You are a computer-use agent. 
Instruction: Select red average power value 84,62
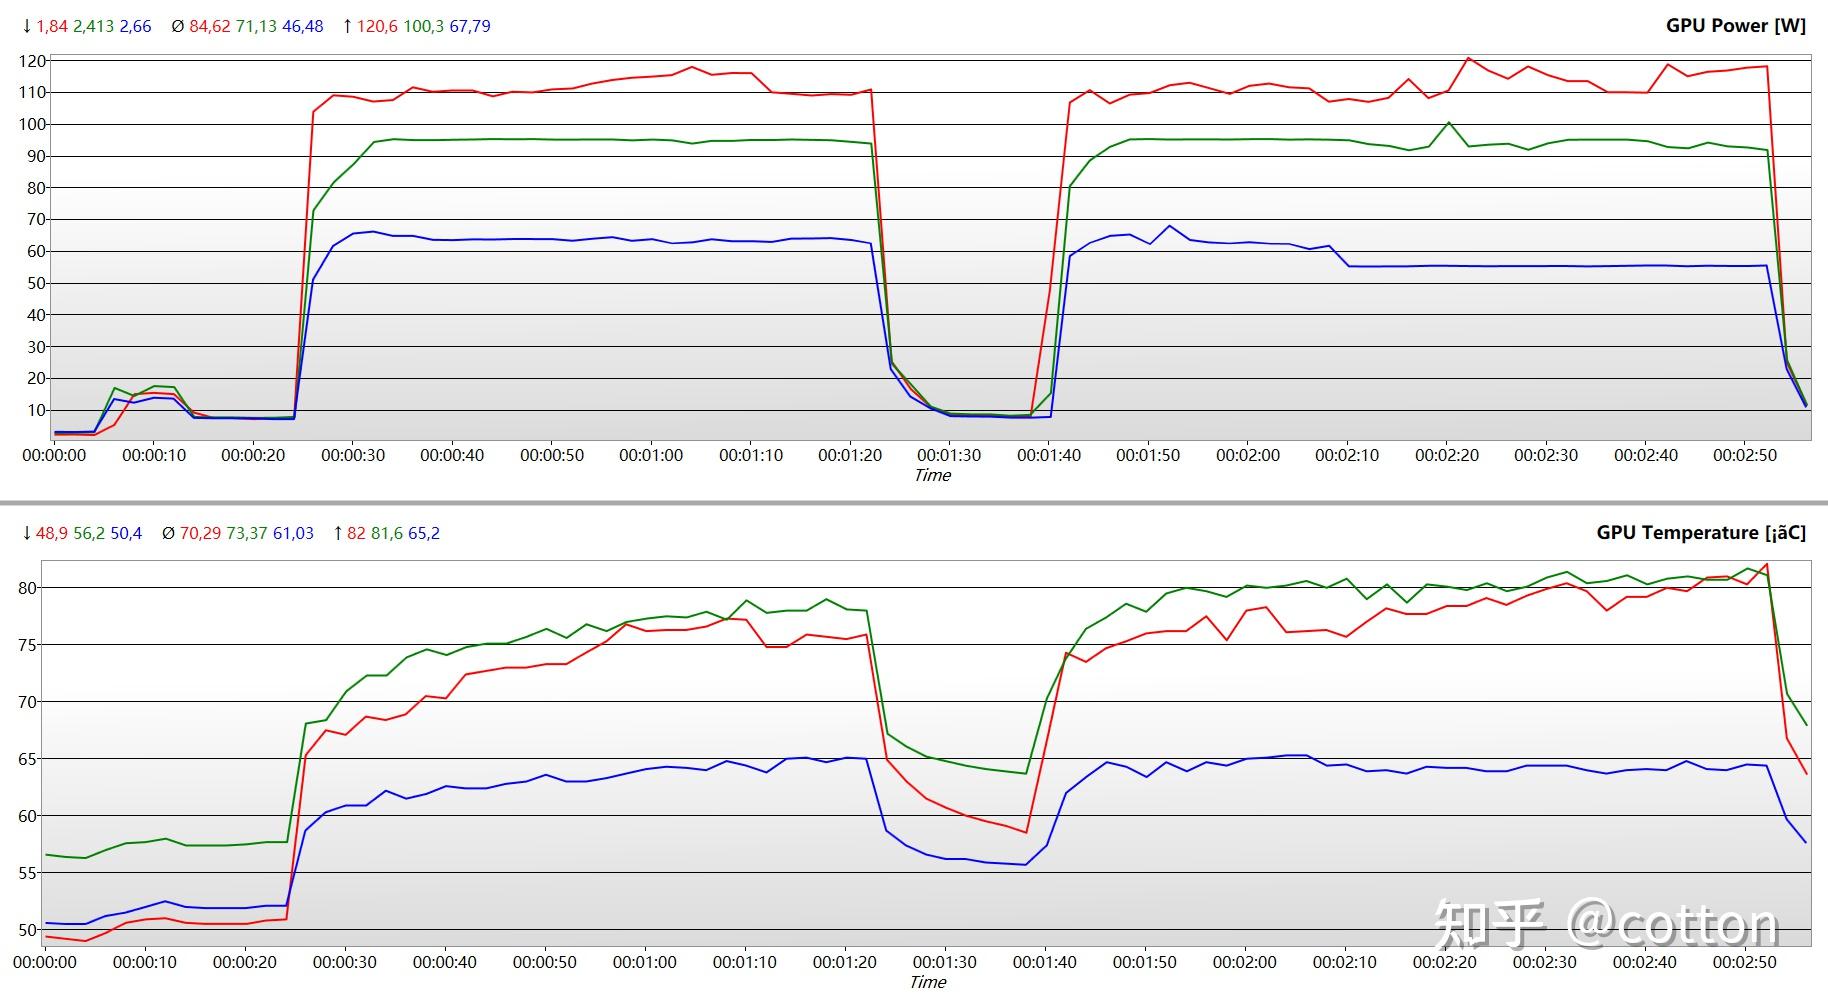click(x=209, y=27)
